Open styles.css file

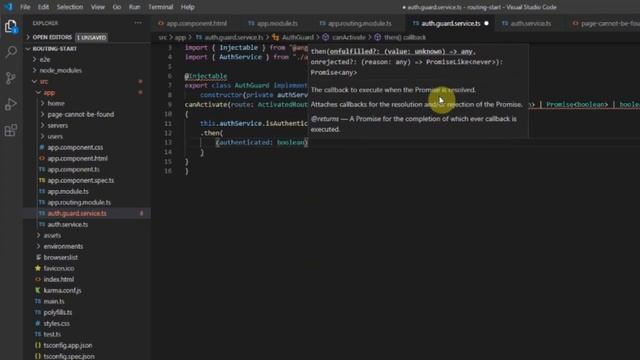tap(57, 324)
